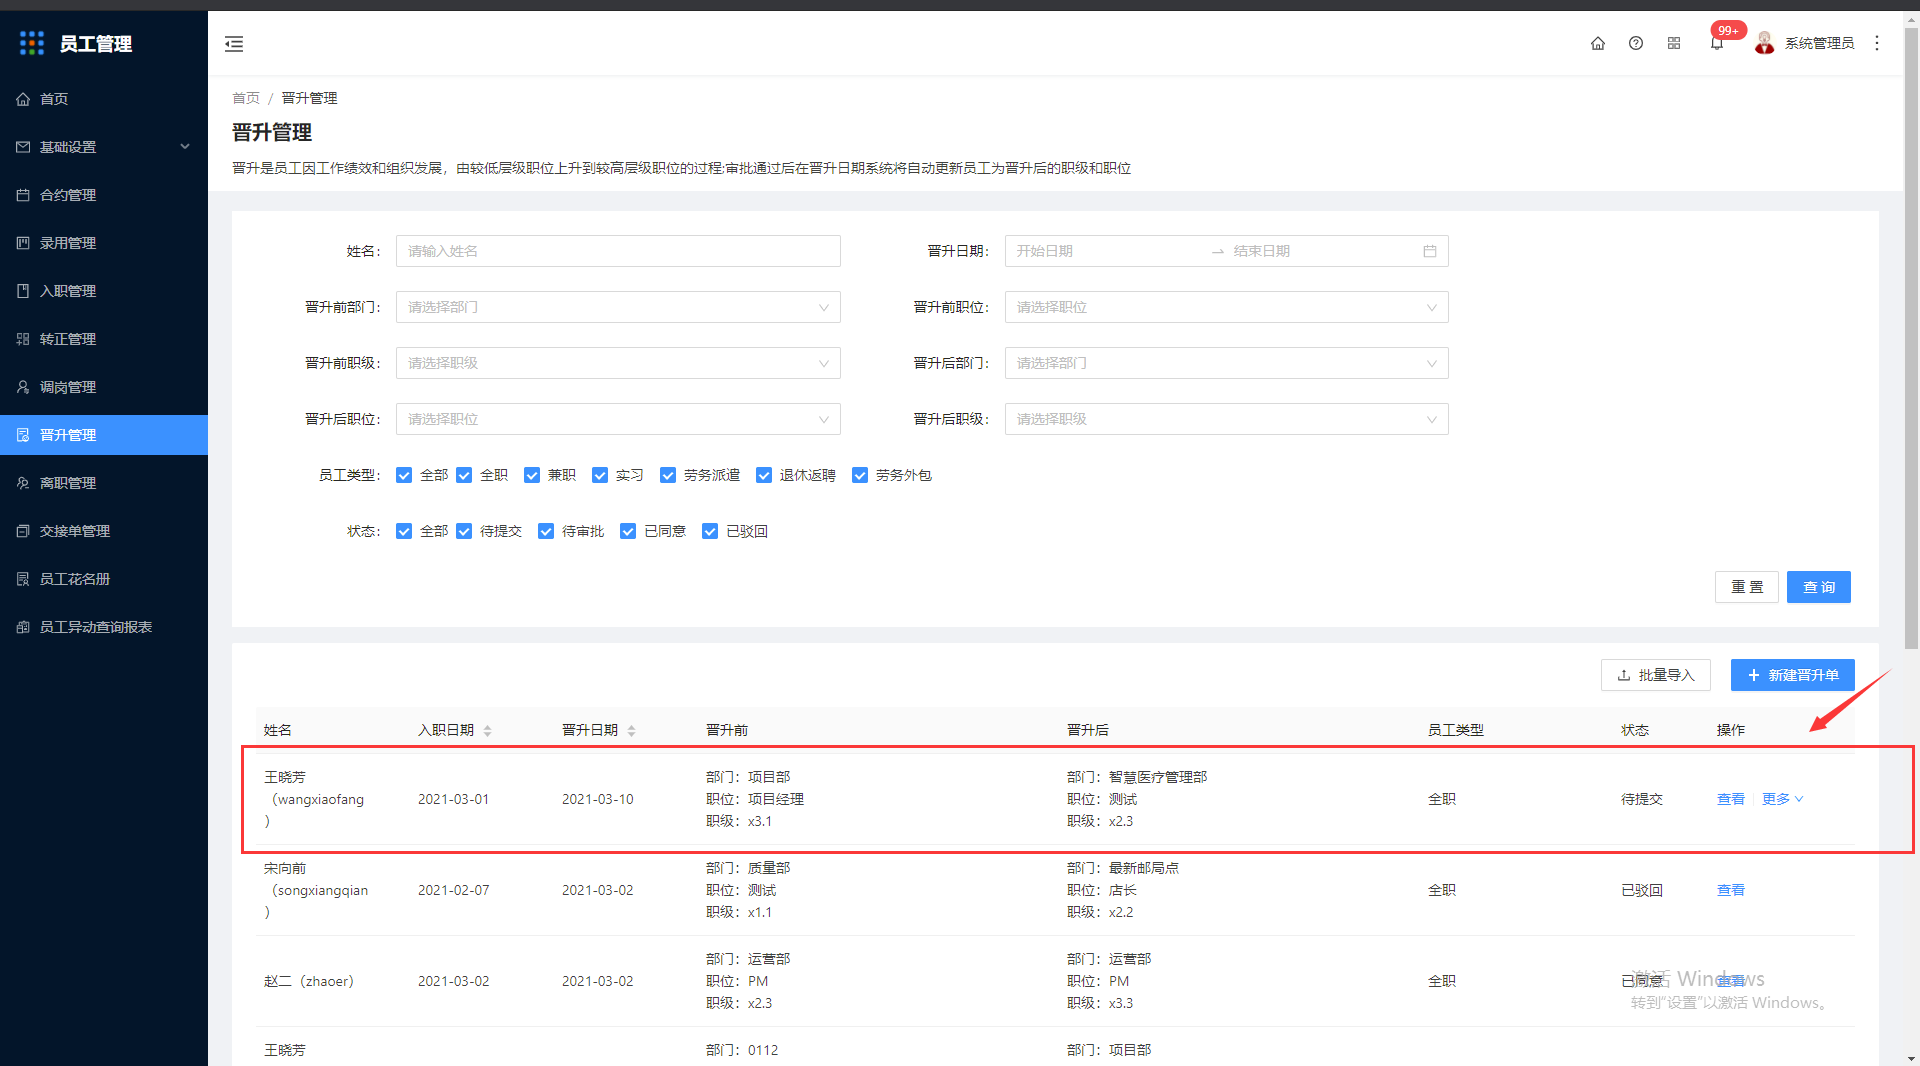Toggle 待审批 status checkbox
Viewport: 1920px width, 1066px height.
click(546, 531)
